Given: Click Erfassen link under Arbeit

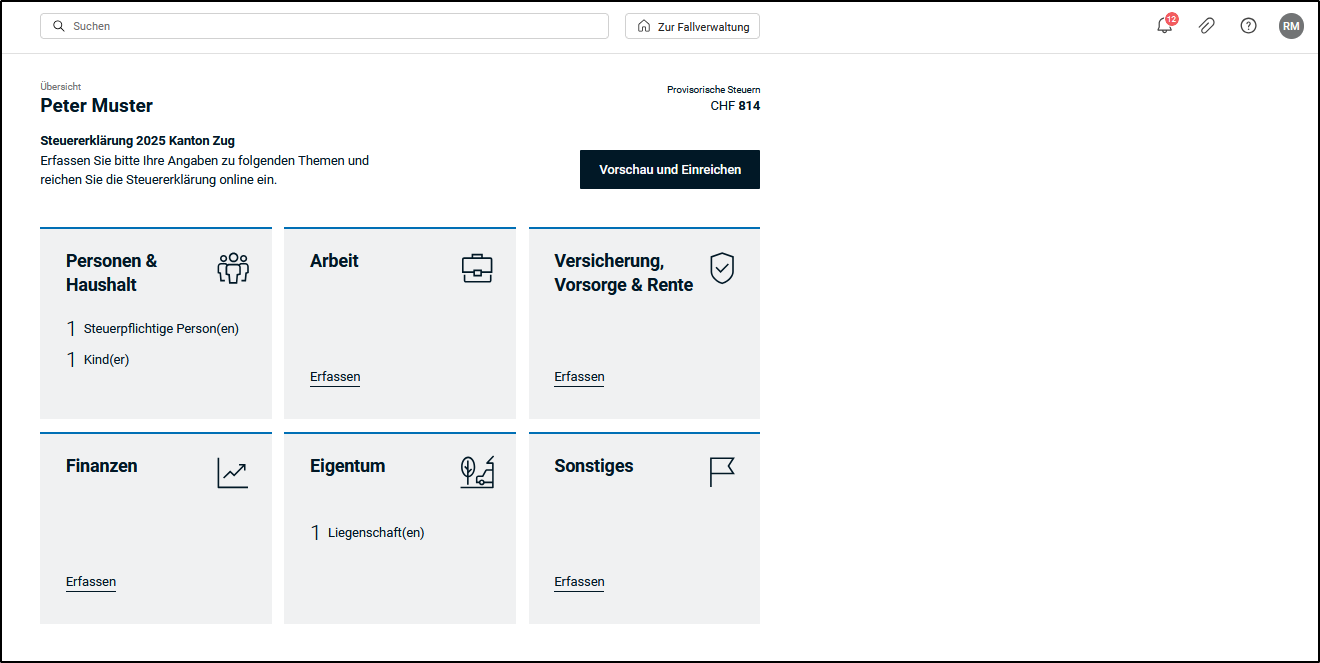Looking at the screenshot, I should [x=335, y=377].
